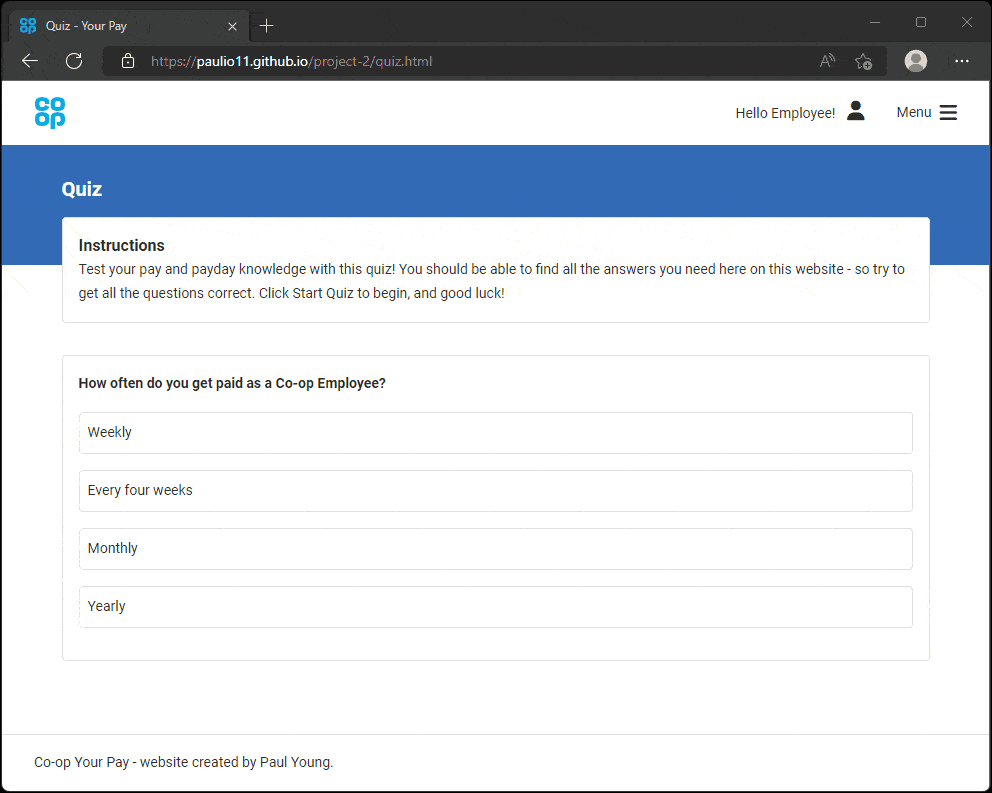The height and width of the screenshot is (793, 992).
Task: Open a new browser tab
Action: pyautogui.click(x=266, y=26)
